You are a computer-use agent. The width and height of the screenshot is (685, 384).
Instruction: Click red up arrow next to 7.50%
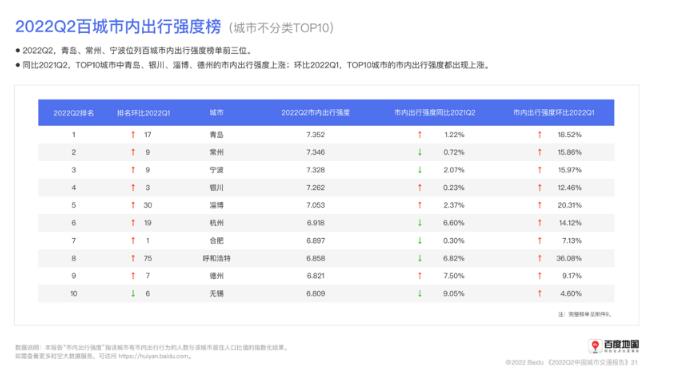coord(420,276)
